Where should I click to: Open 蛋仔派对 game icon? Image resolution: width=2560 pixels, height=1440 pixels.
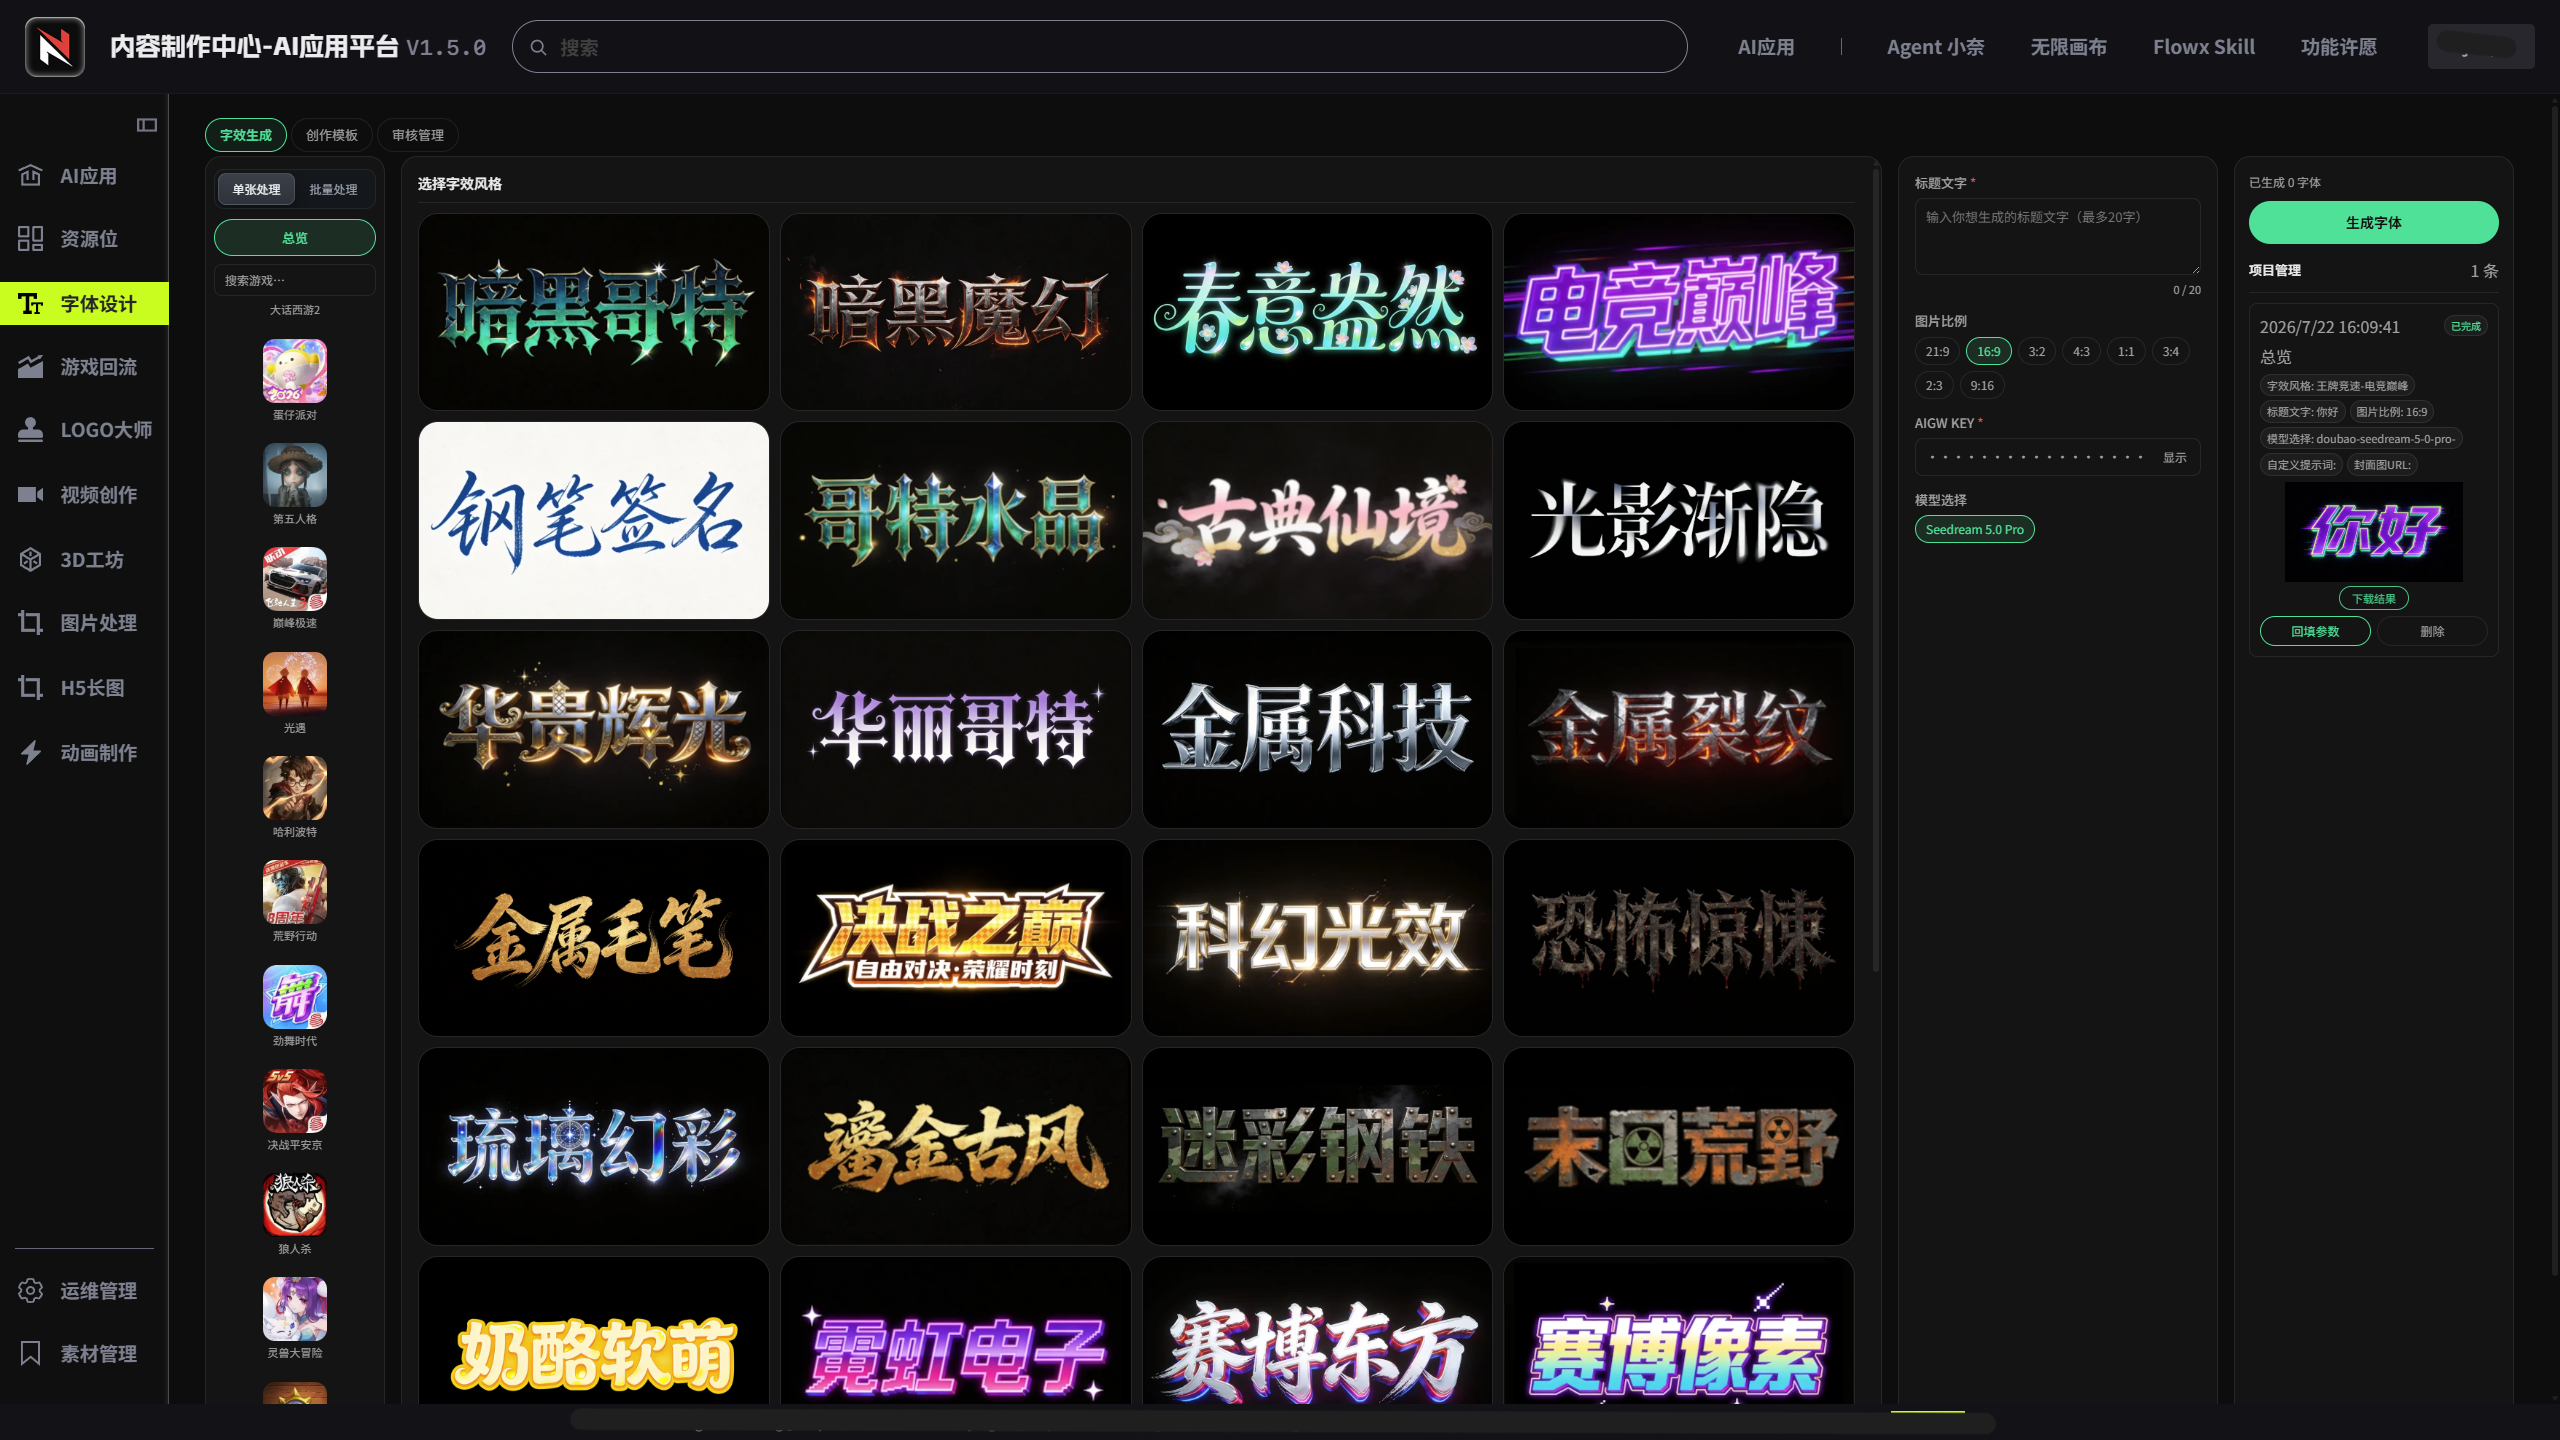[295, 371]
